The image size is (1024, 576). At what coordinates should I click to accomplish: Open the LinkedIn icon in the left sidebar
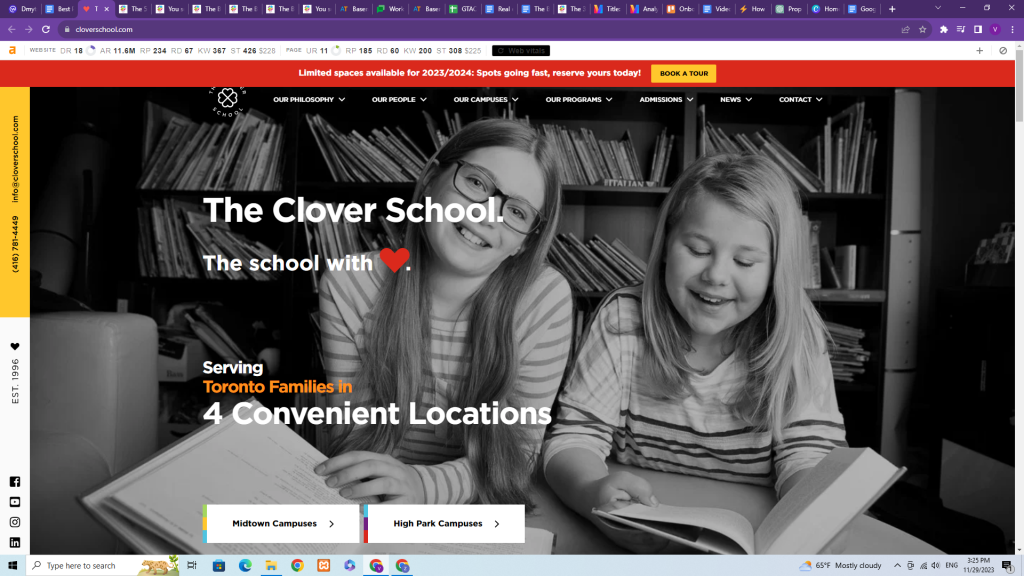[15, 543]
